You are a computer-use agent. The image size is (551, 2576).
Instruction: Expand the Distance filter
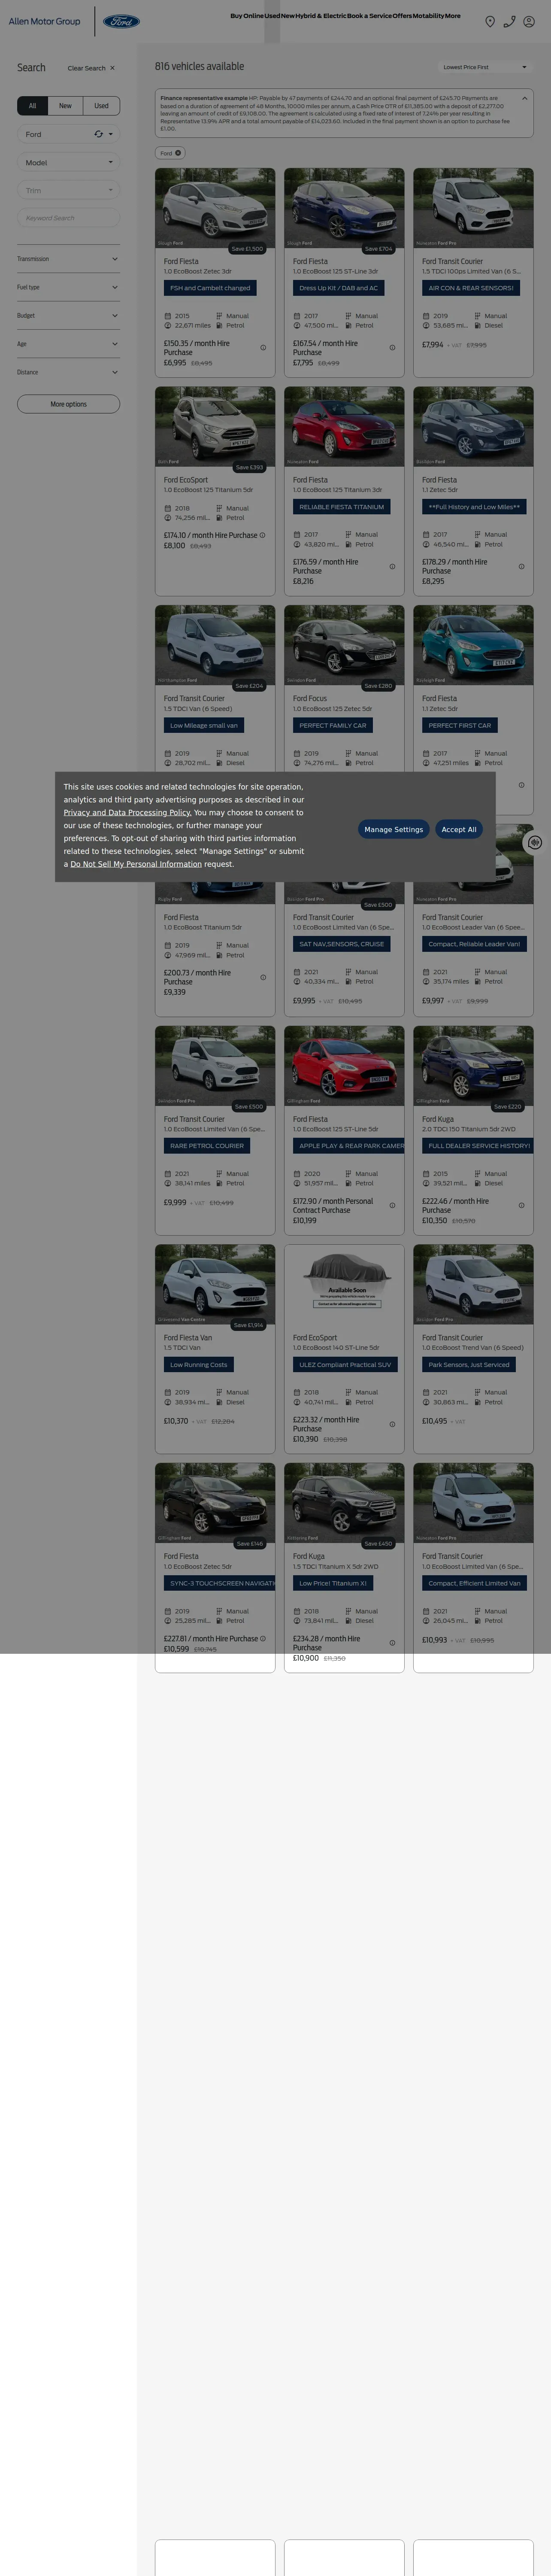[68, 372]
